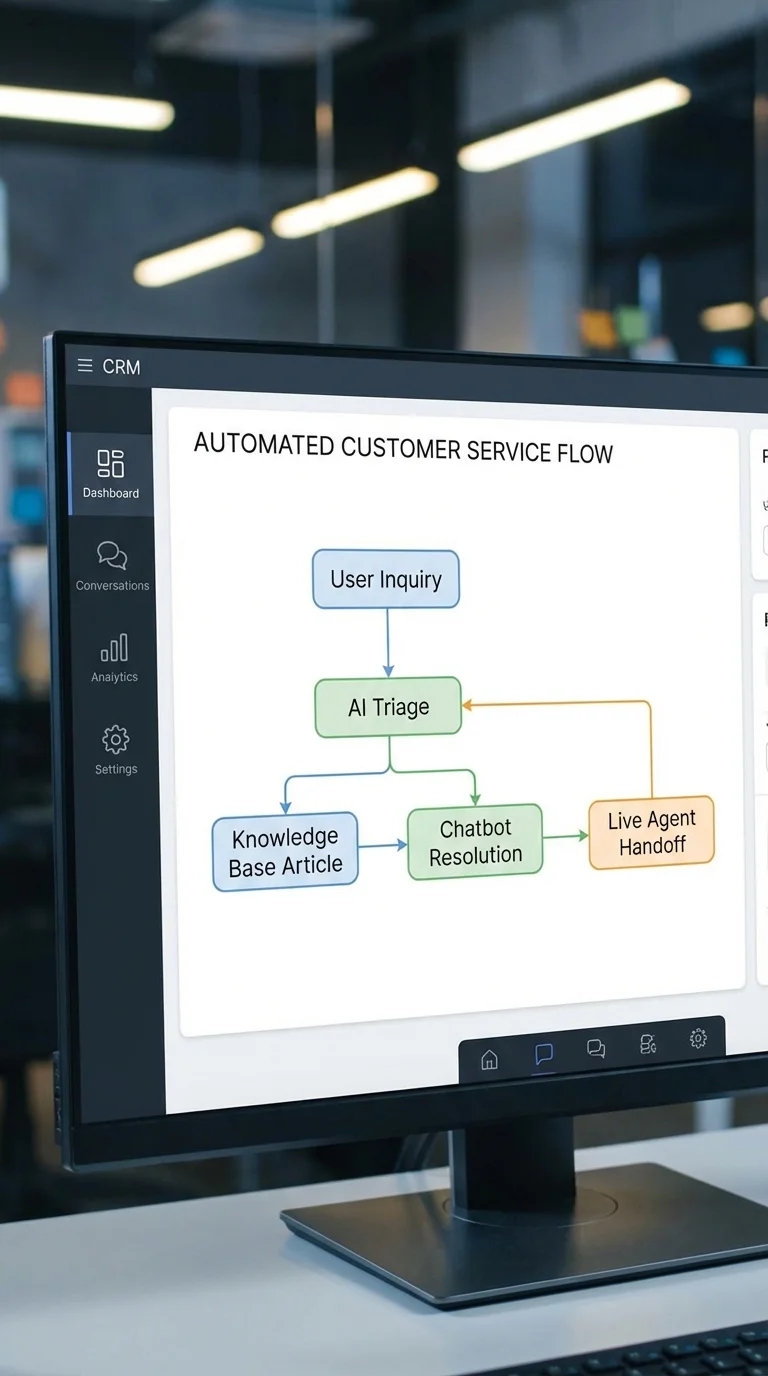Click the Dashboard label text
This screenshot has width=768, height=1376.
[x=111, y=493]
